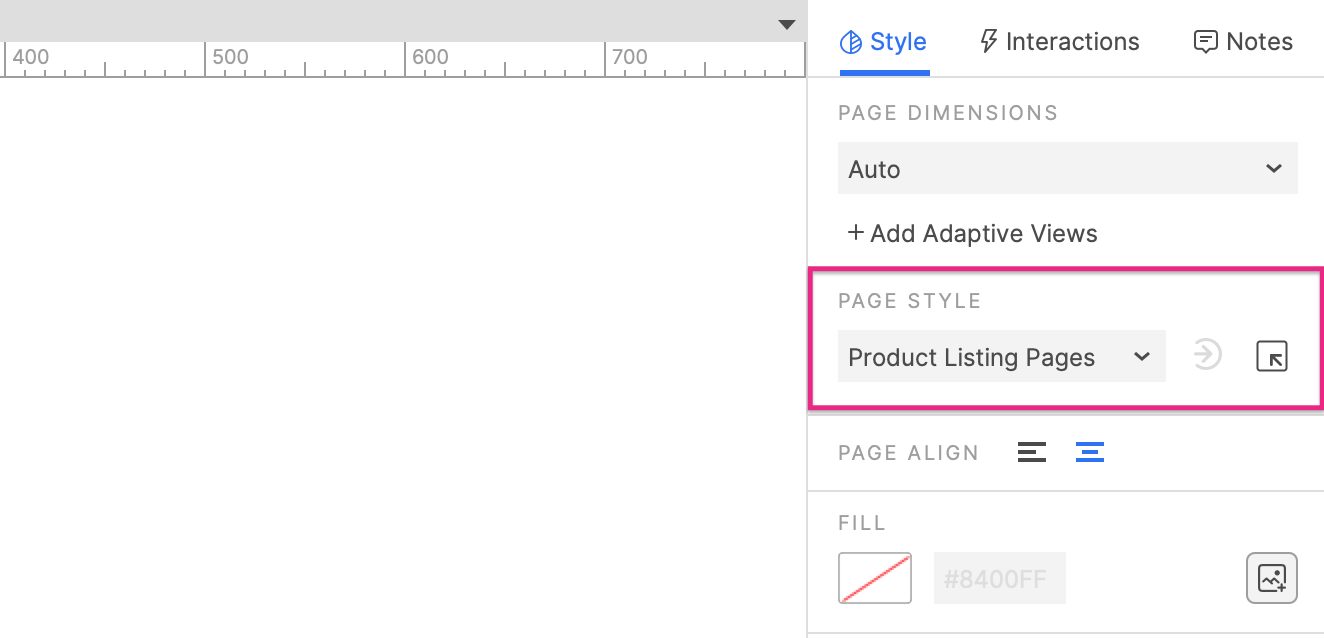Screen dimensions: 1324x638
Task: Click the grayed update style arrow icon
Action: click(1208, 355)
